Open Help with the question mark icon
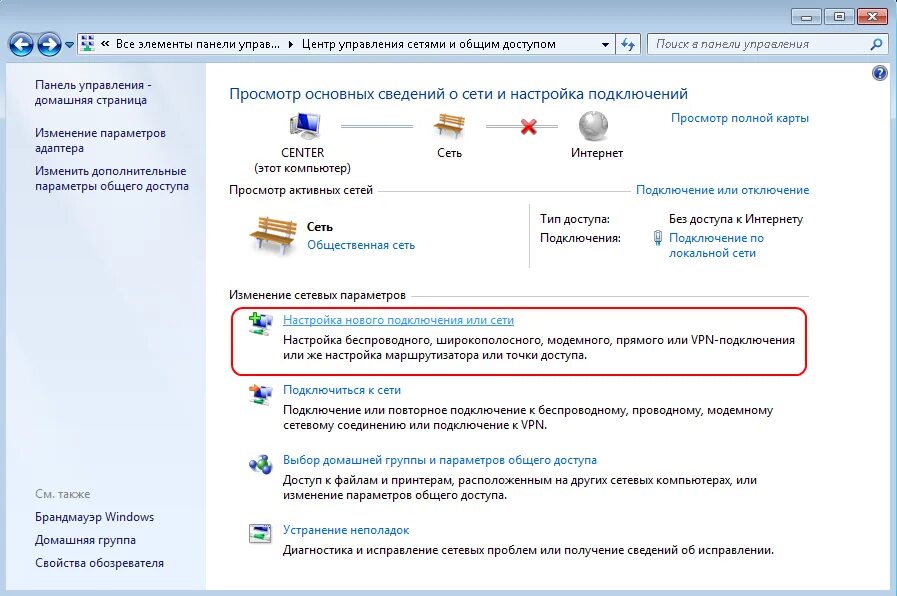This screenshot has width=897, height=596. 879,73
